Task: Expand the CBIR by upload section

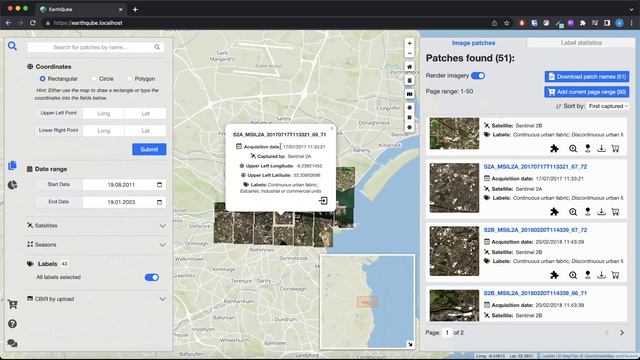Action: pos(96,299)
